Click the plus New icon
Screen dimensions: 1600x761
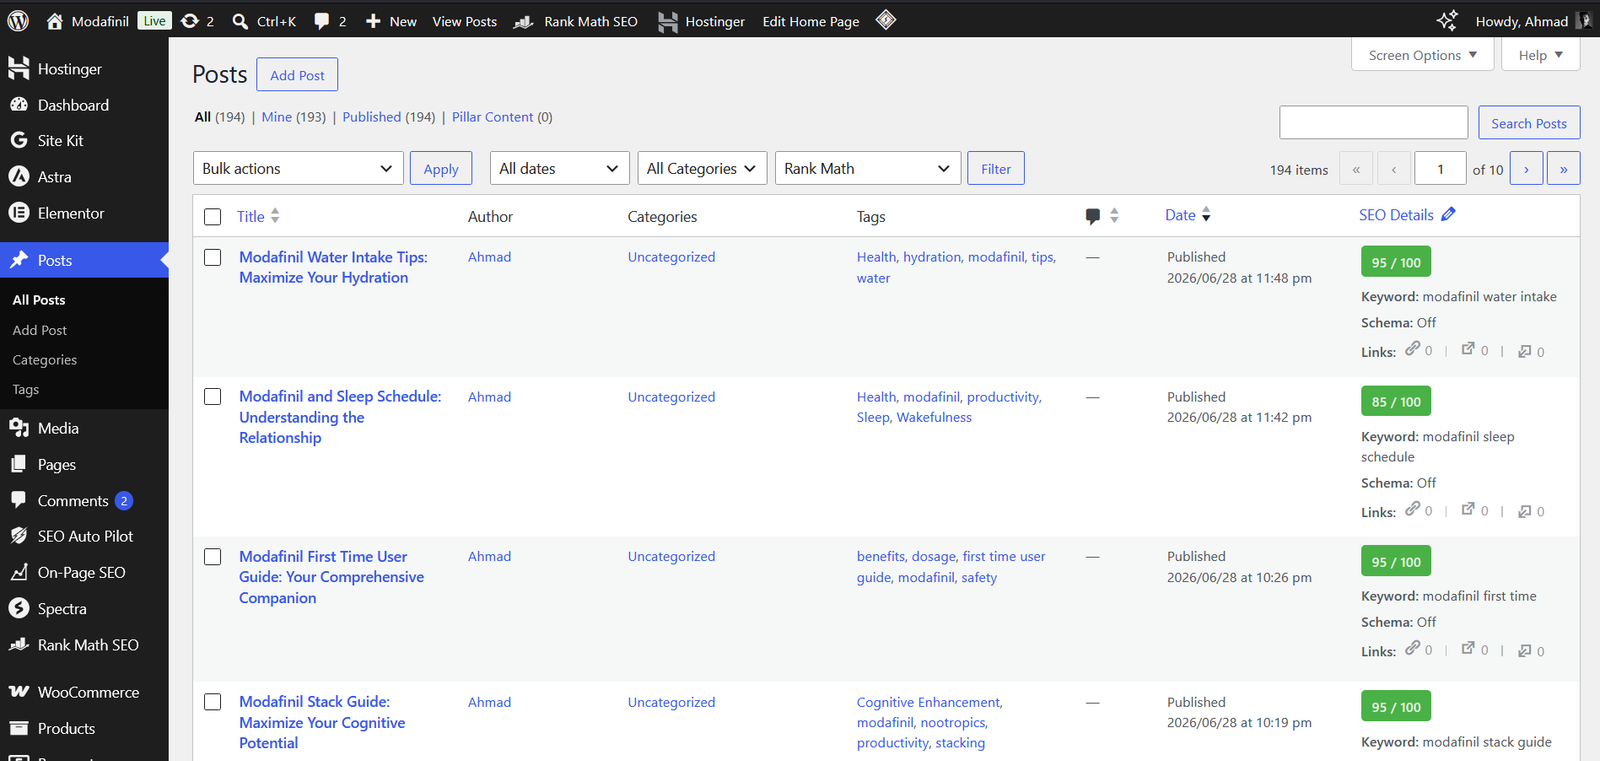coord(373,21)
